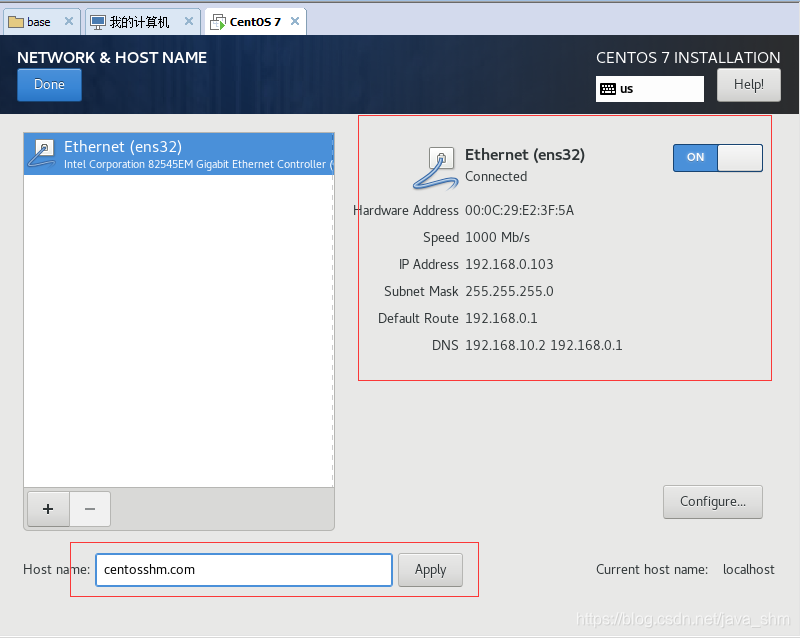Viewport: 800px width, 638px height.
Task: Click the IP address value 192.168.0.103
Action: coord(509,264)
